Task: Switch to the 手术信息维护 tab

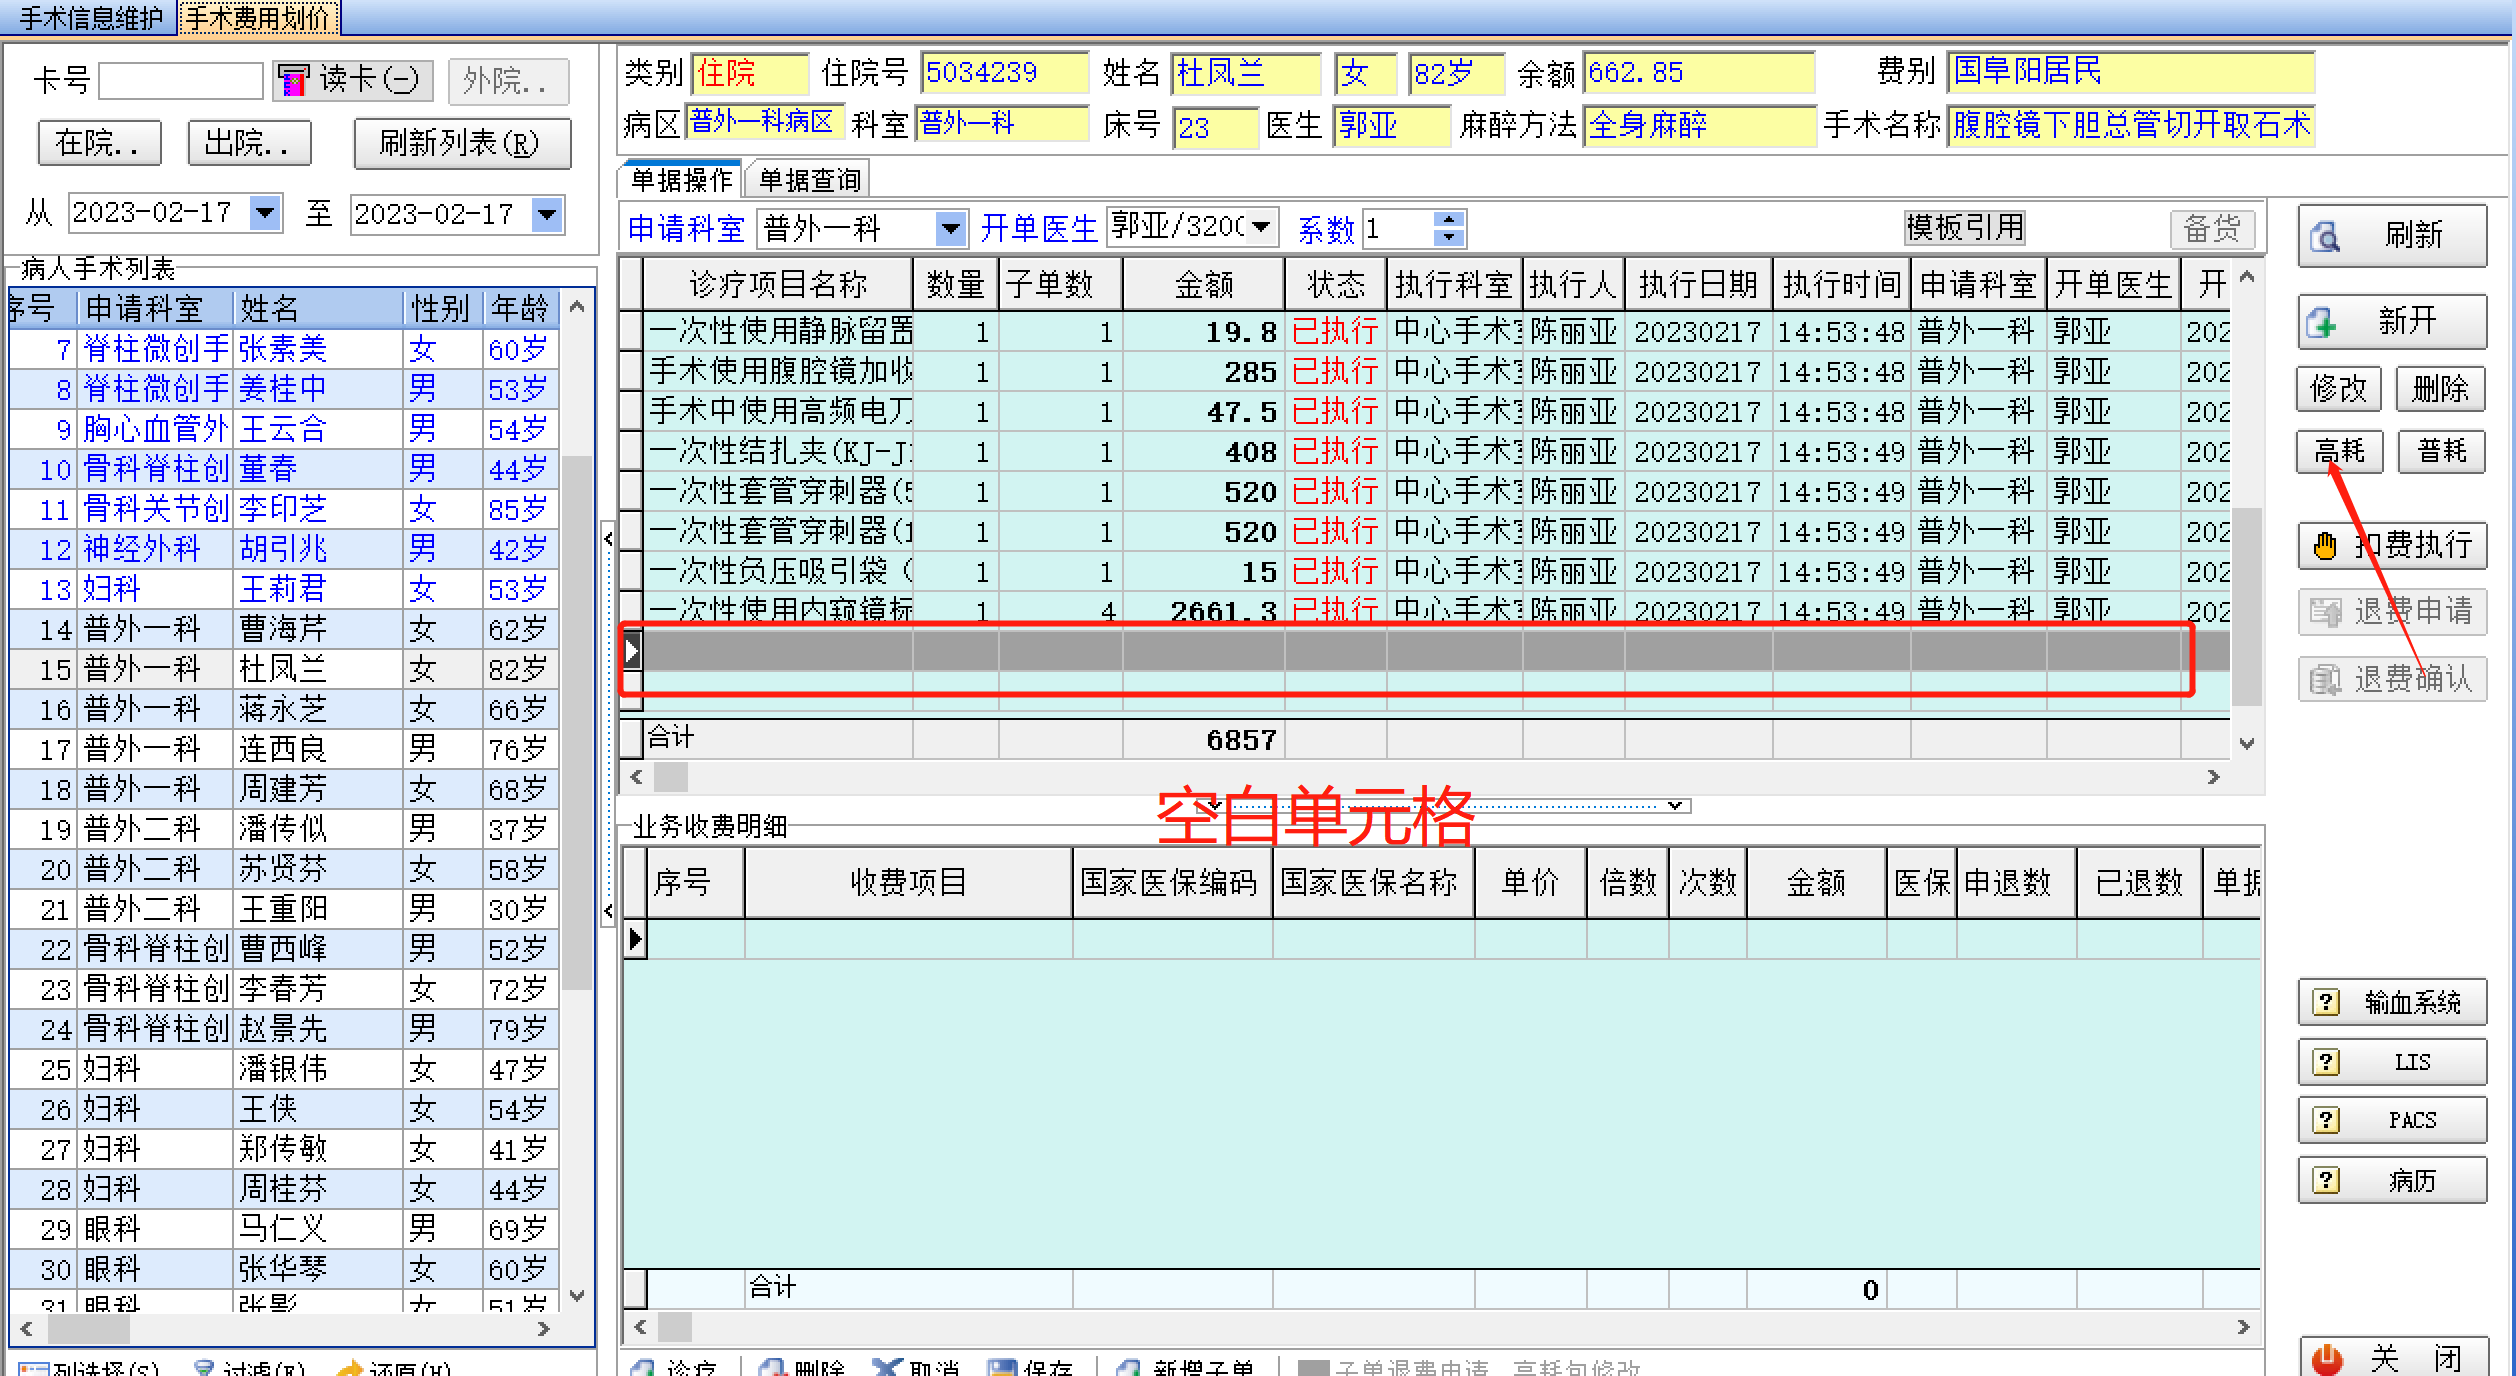Action: point(90,18)
